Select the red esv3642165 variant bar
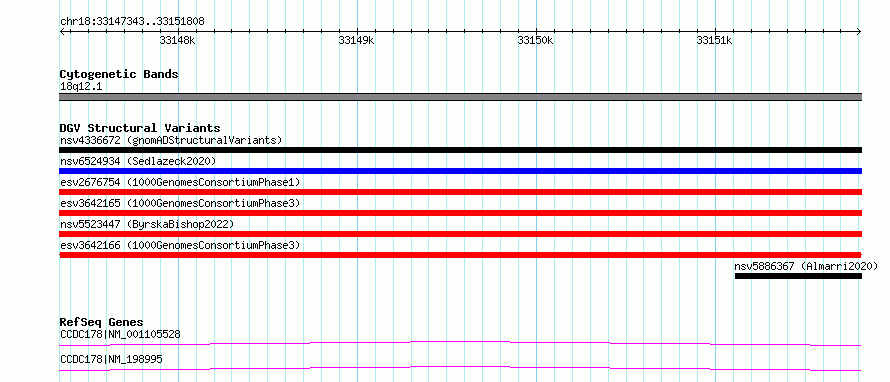890x382 pixels. tap(460, 213)
